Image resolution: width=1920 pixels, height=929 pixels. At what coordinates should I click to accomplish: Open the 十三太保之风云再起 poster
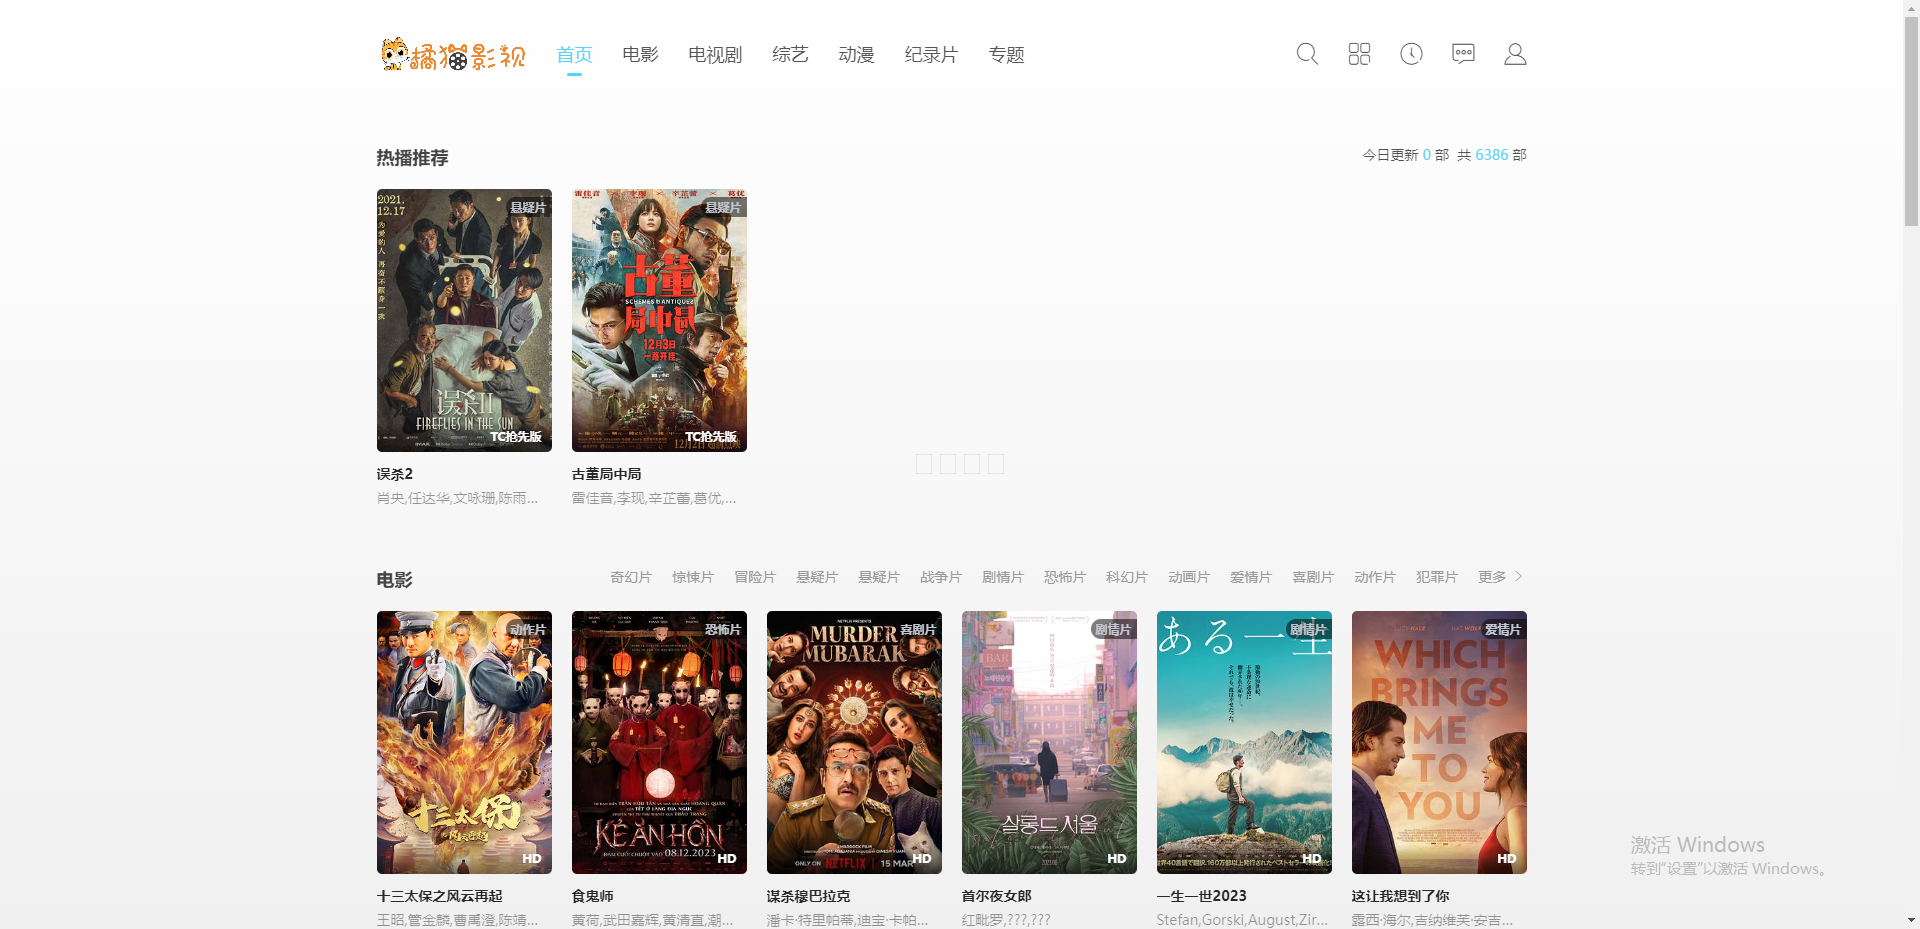pyautogui.click(x=464, y=742)
